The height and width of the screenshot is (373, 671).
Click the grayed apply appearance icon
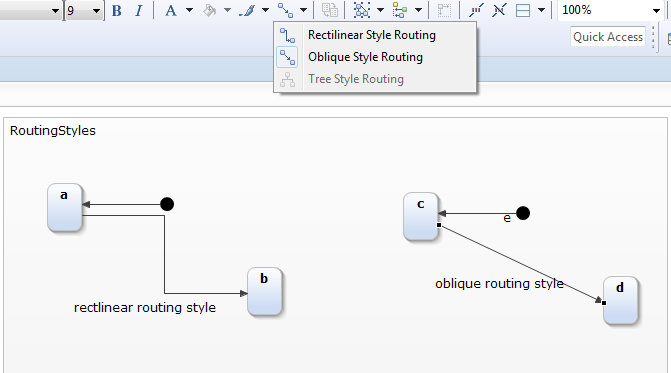[330, 10]
